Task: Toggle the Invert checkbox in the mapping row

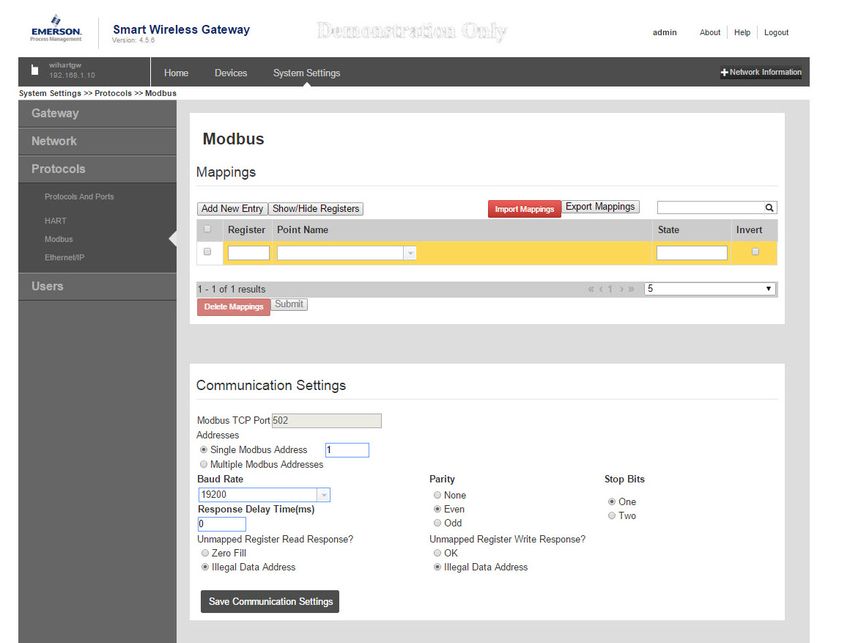Action: pyautogui.click(x=755, y=252)
